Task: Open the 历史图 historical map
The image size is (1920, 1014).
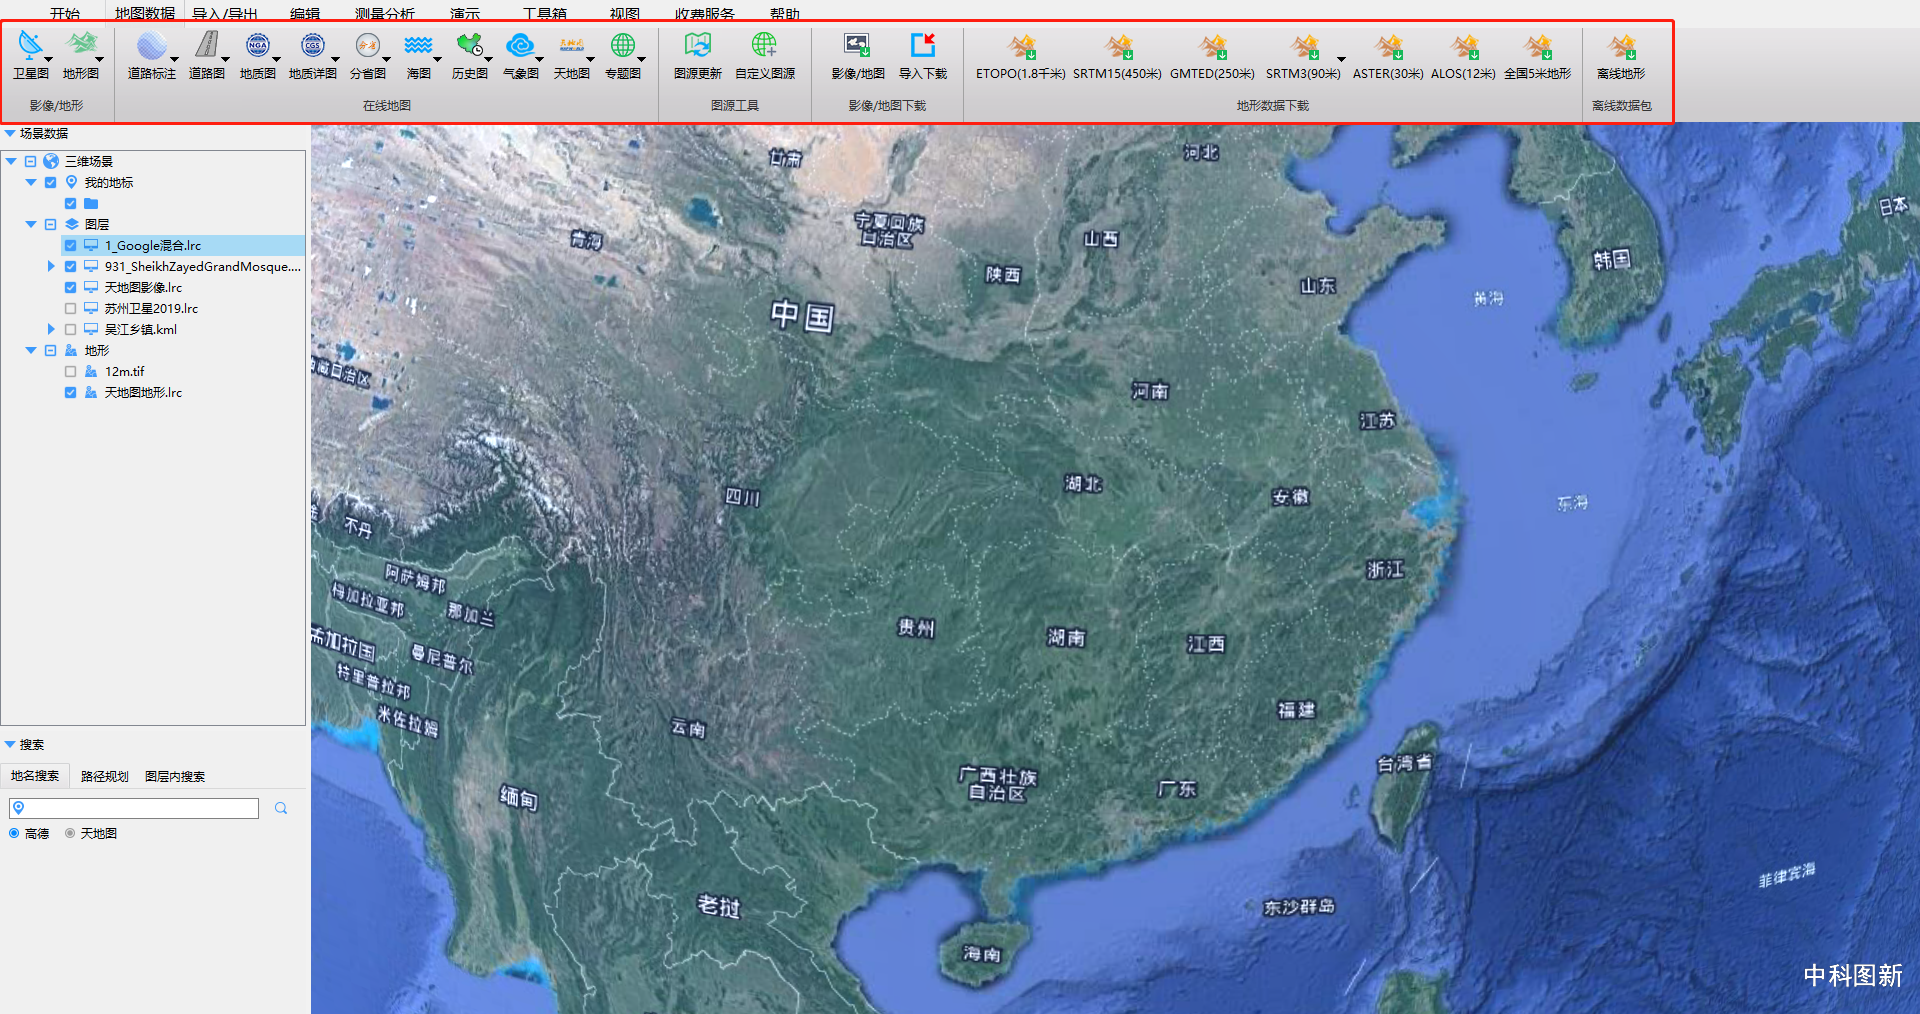Action: point(469,45)
